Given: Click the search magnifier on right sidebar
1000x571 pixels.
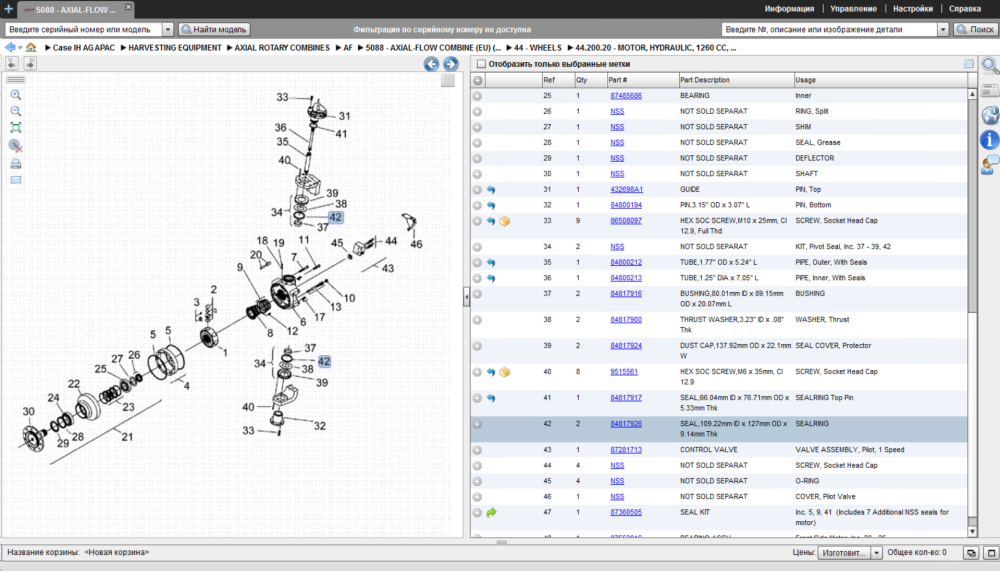Looking at the screenshot, I should (990, 65).
